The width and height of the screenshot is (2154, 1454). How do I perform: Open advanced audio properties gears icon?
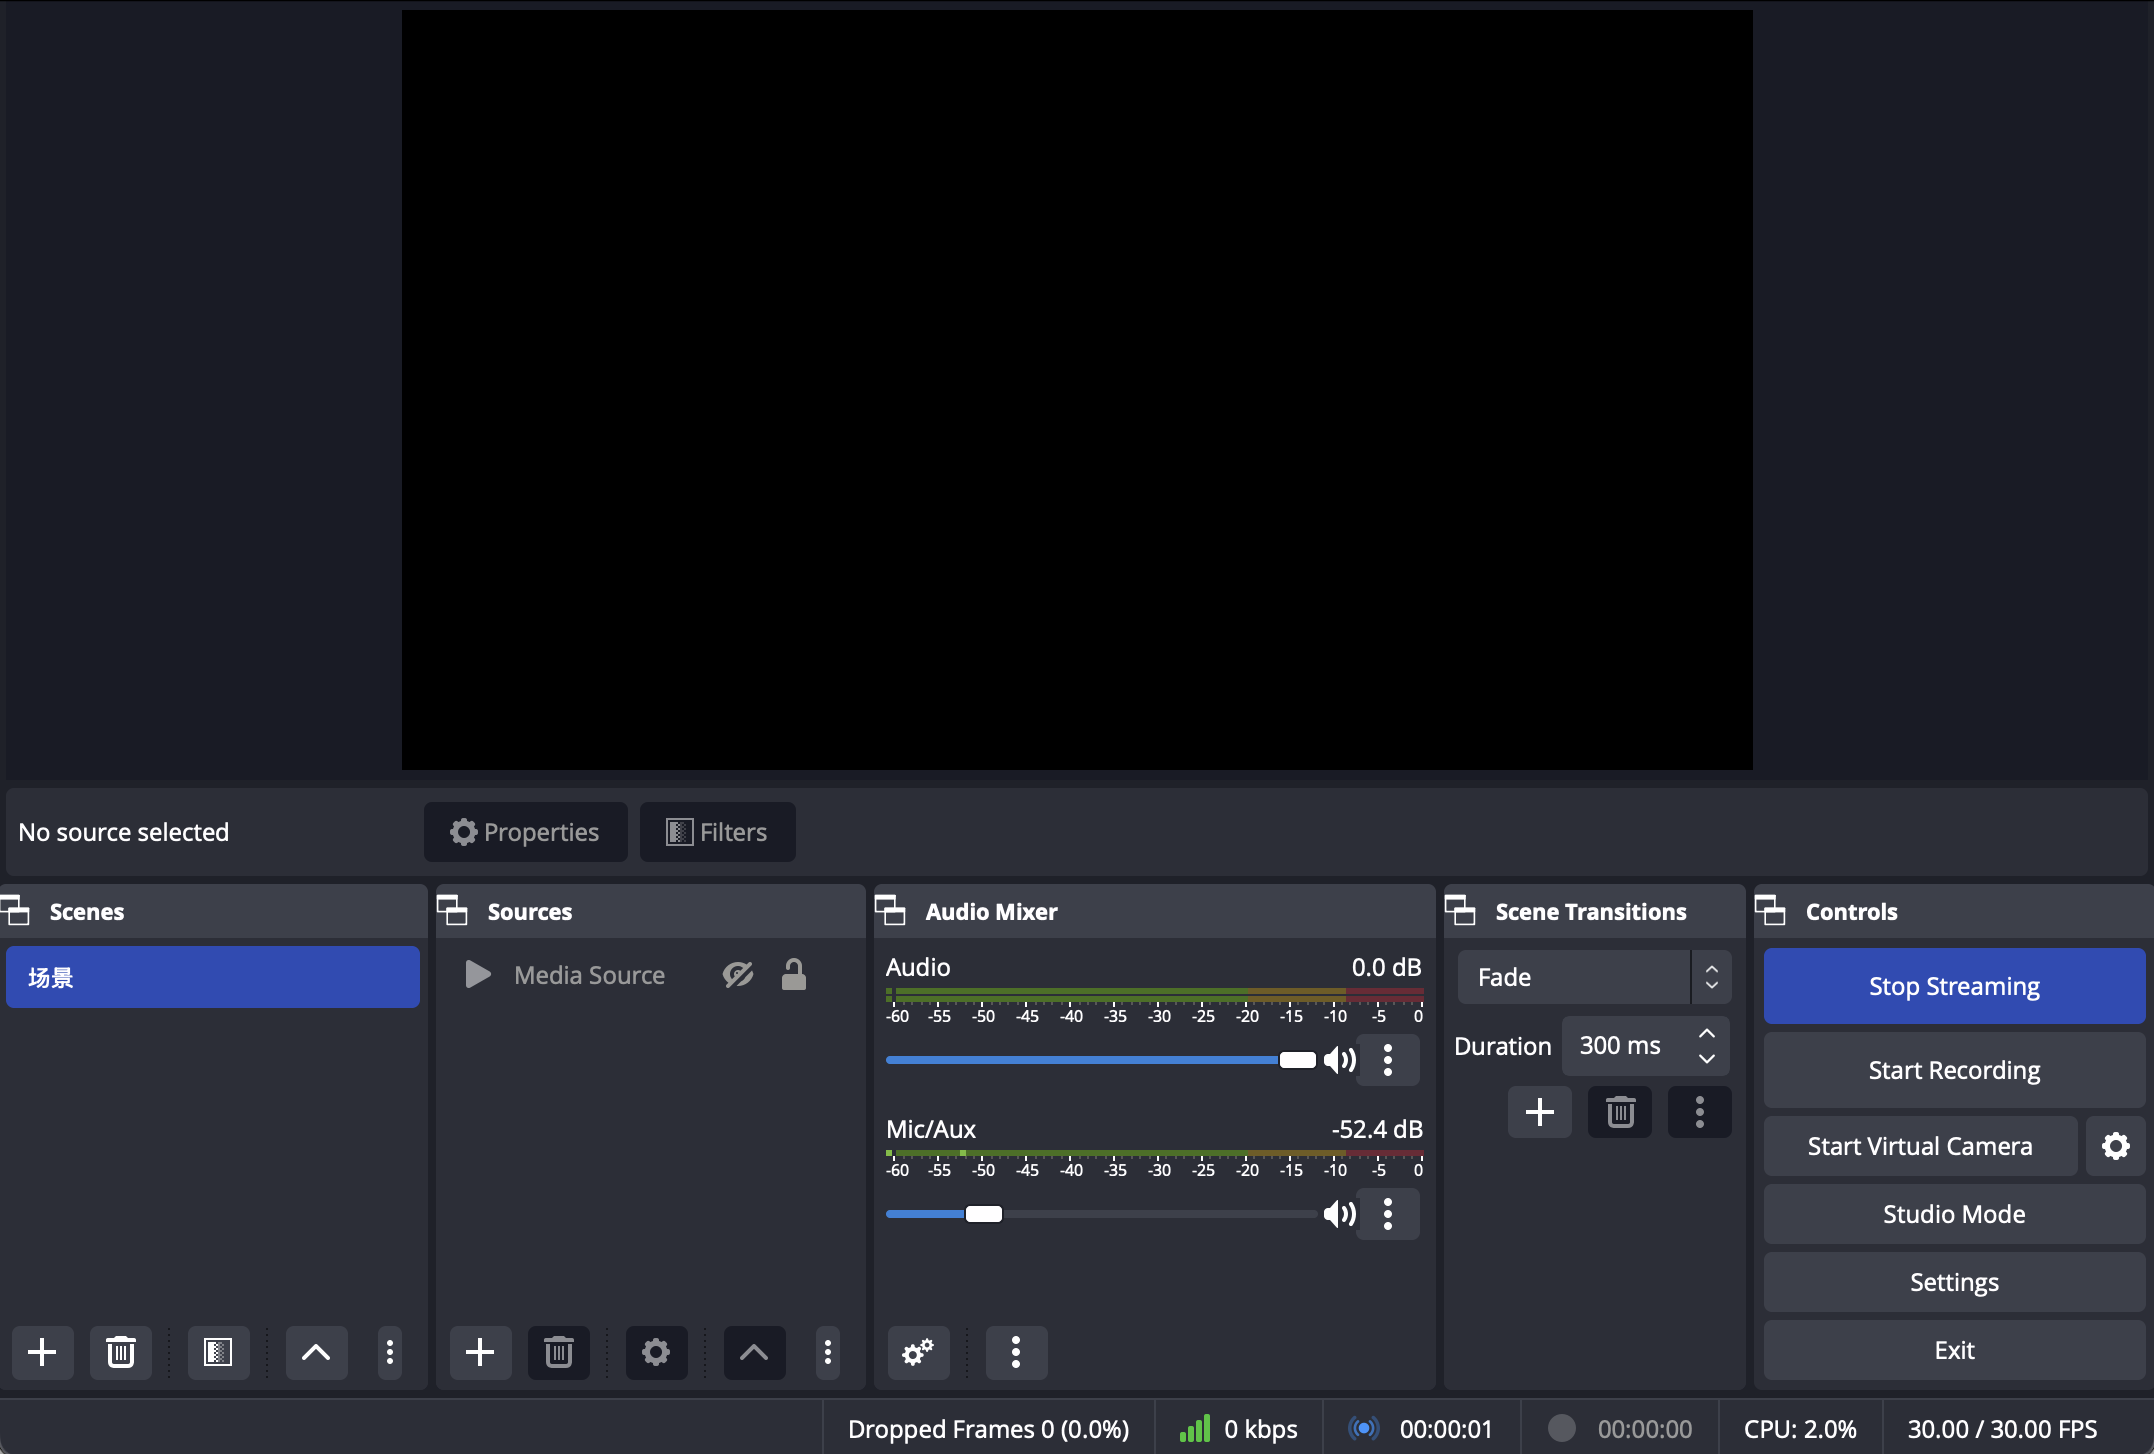(918, 1352)
